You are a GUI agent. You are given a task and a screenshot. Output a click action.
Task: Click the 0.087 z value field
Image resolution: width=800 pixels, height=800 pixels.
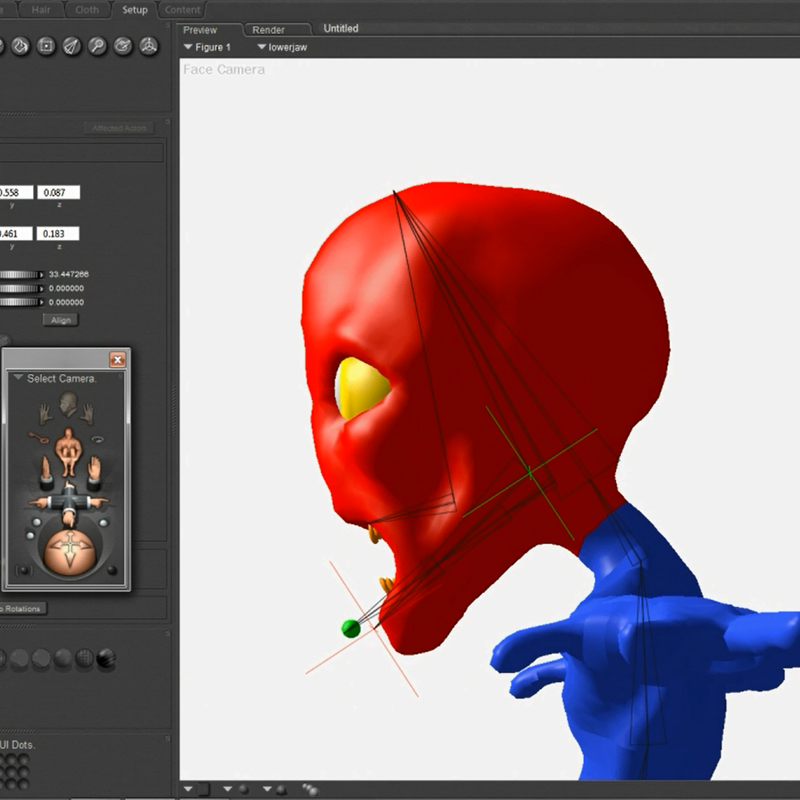point(58,192)
